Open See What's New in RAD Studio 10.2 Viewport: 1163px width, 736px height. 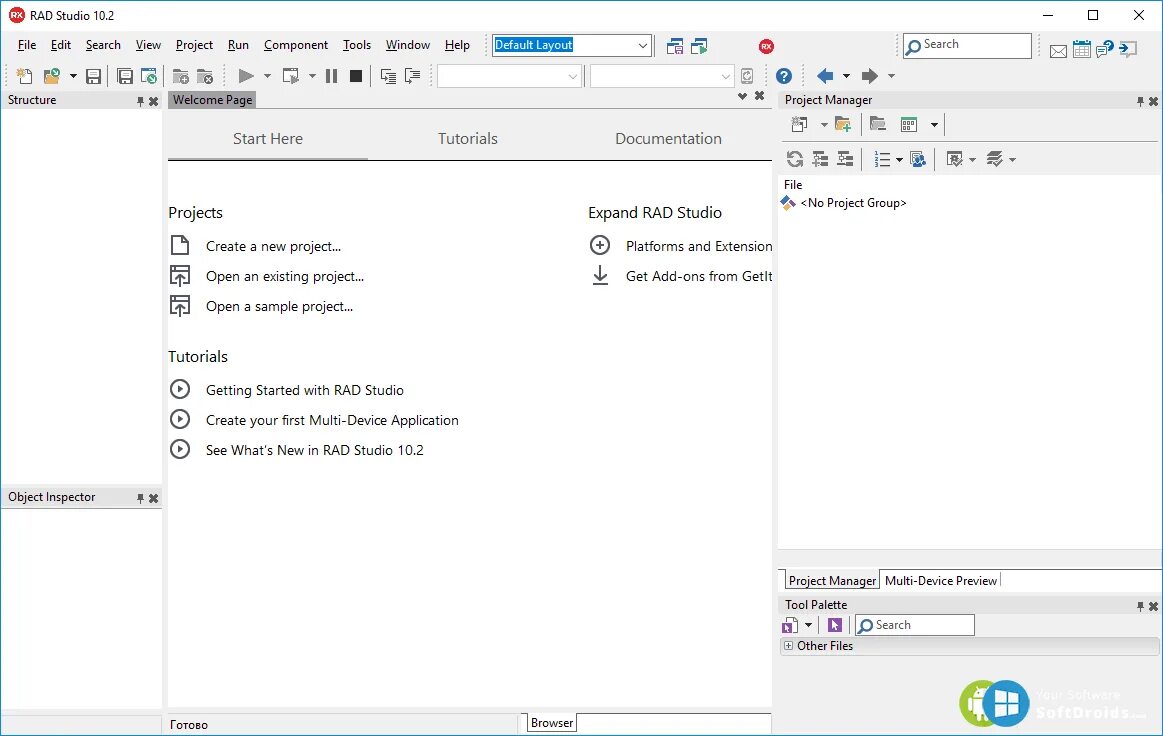click(314, 450)
